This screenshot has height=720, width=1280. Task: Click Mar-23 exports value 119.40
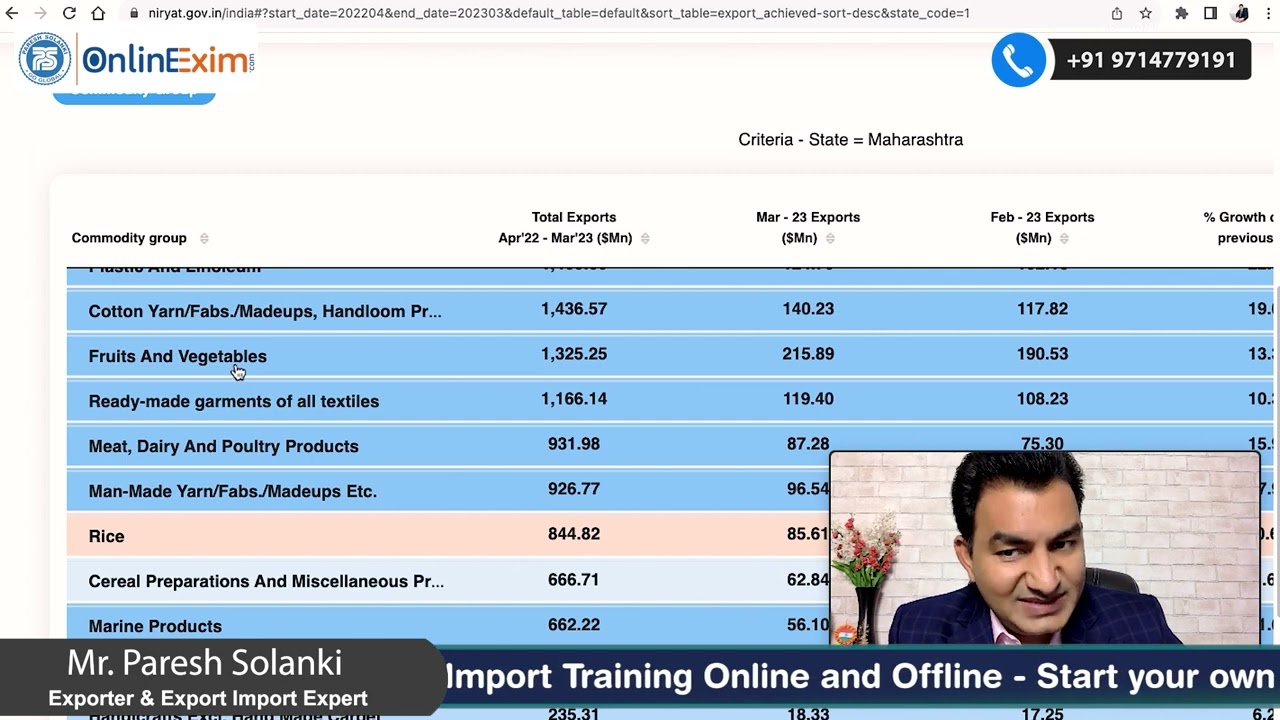click(808, 399)
